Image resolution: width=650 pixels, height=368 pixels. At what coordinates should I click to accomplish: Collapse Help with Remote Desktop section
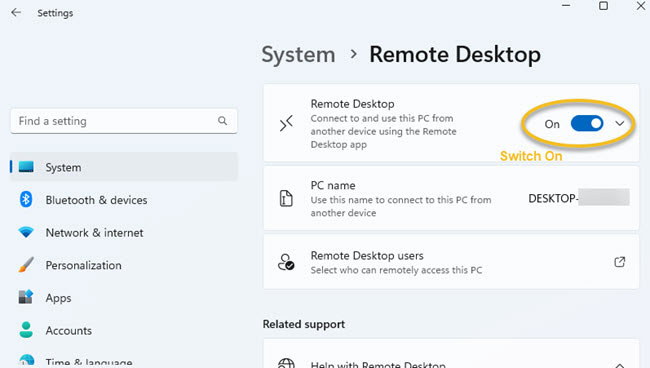619,366
